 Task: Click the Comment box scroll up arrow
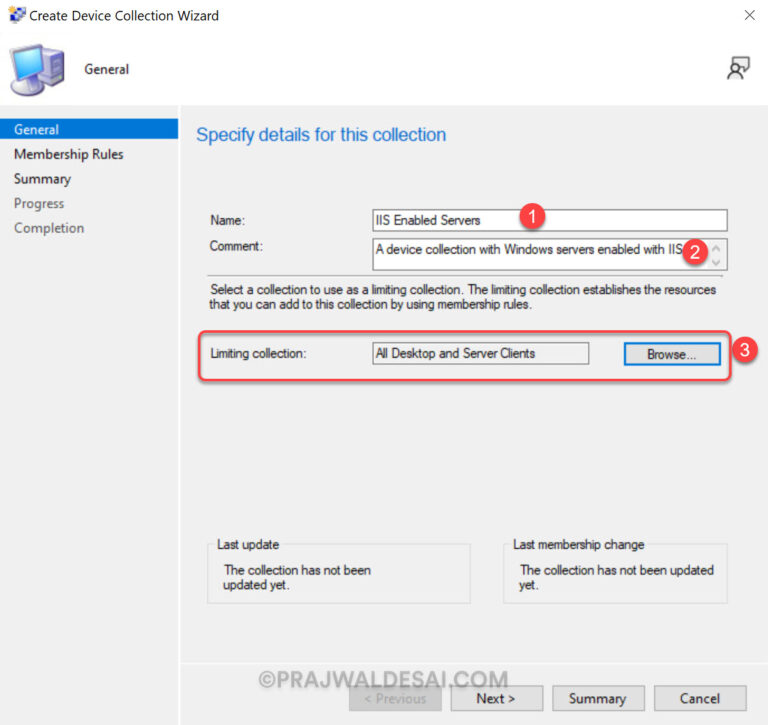pyautogui.click(x=716, y=248)
